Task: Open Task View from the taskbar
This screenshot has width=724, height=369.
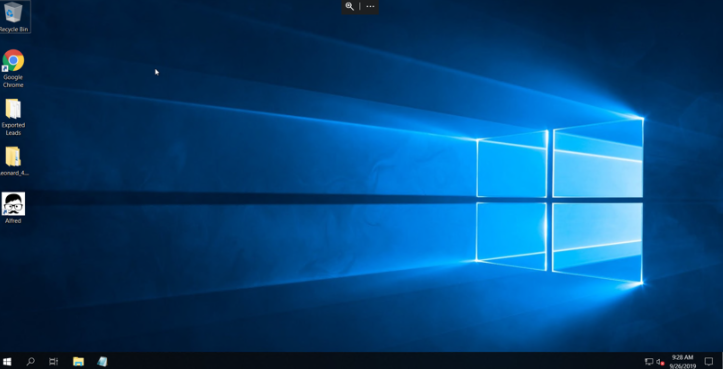Action: pos(54,361)
